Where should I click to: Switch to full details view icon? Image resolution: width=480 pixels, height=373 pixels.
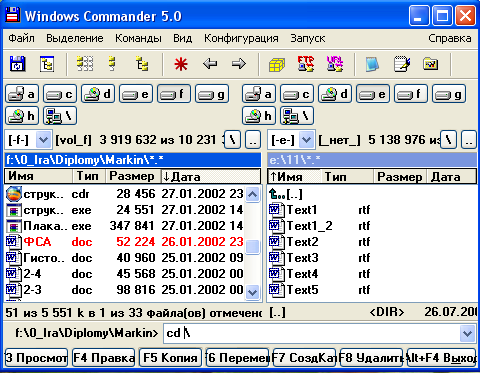click(112, 64)
